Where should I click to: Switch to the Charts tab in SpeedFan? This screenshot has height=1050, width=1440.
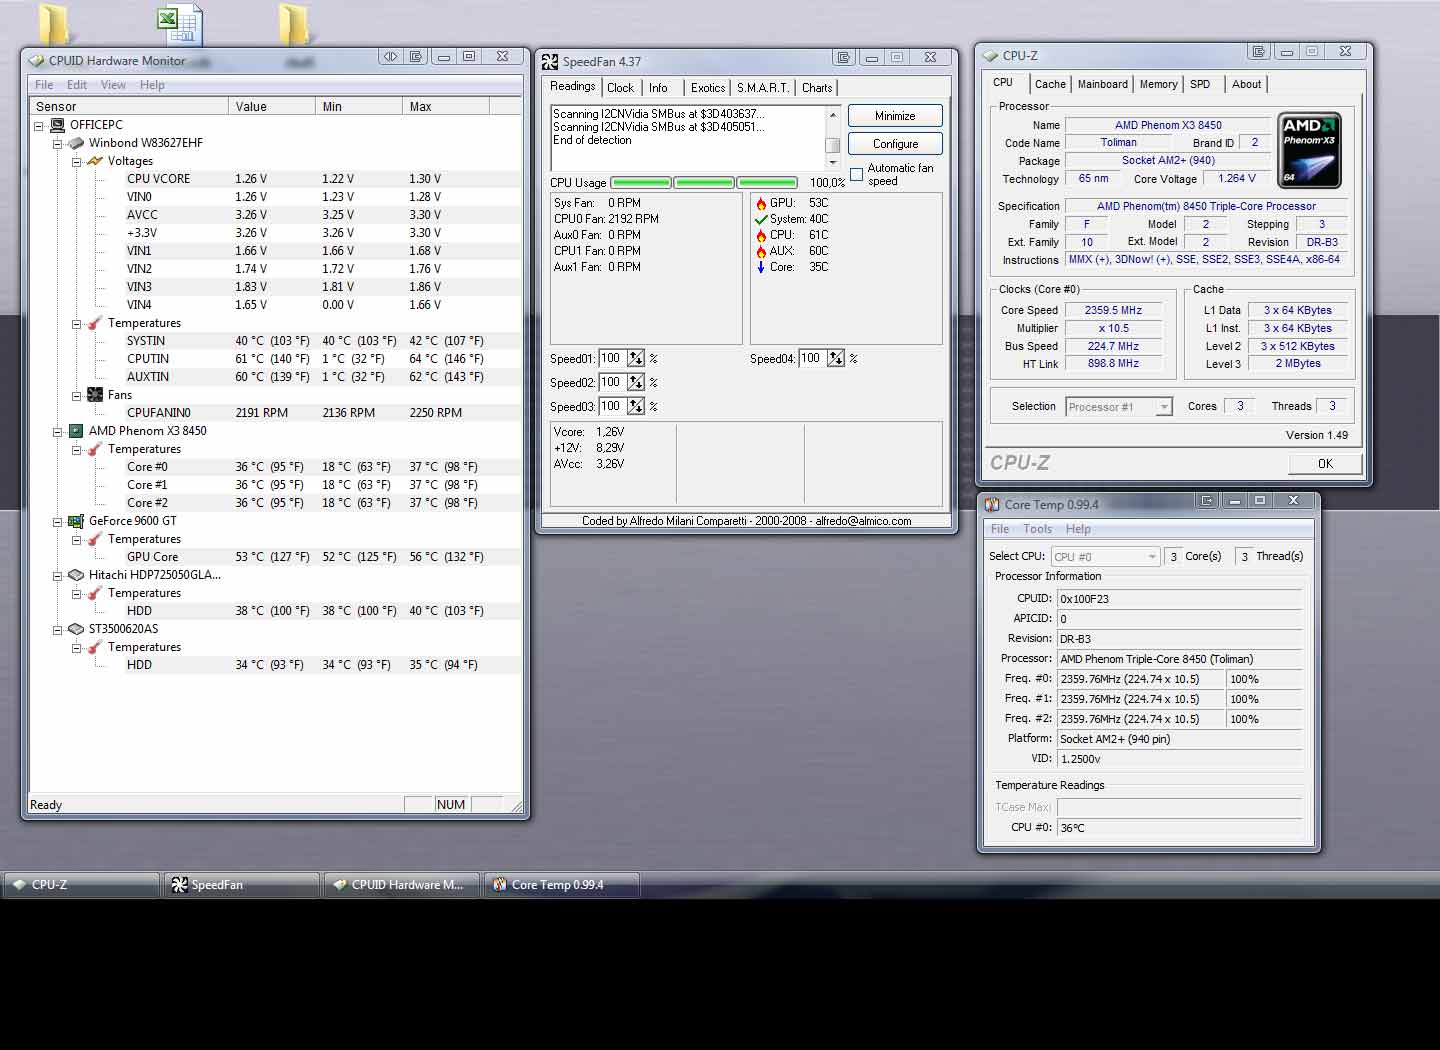[817, 88]
